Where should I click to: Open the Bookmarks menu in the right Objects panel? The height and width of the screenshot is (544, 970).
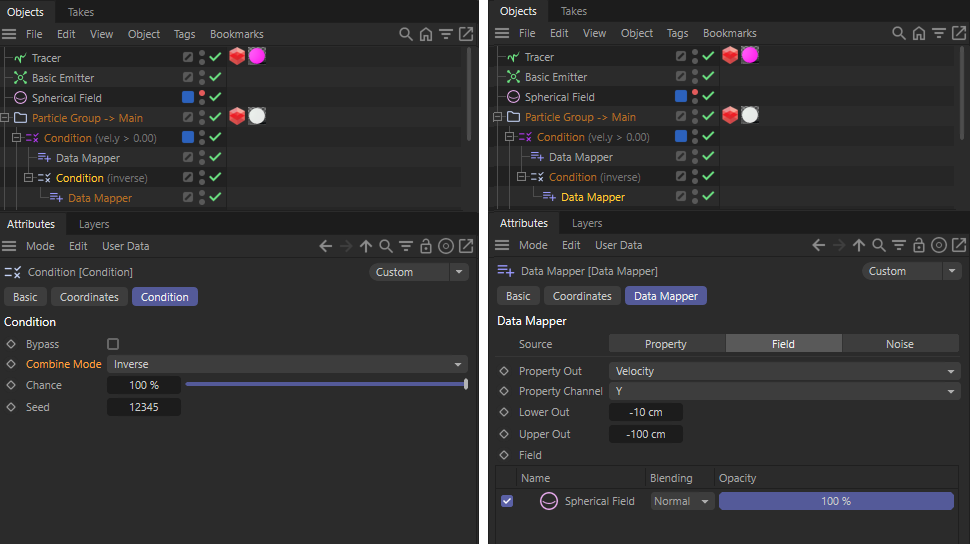[729, 33]
